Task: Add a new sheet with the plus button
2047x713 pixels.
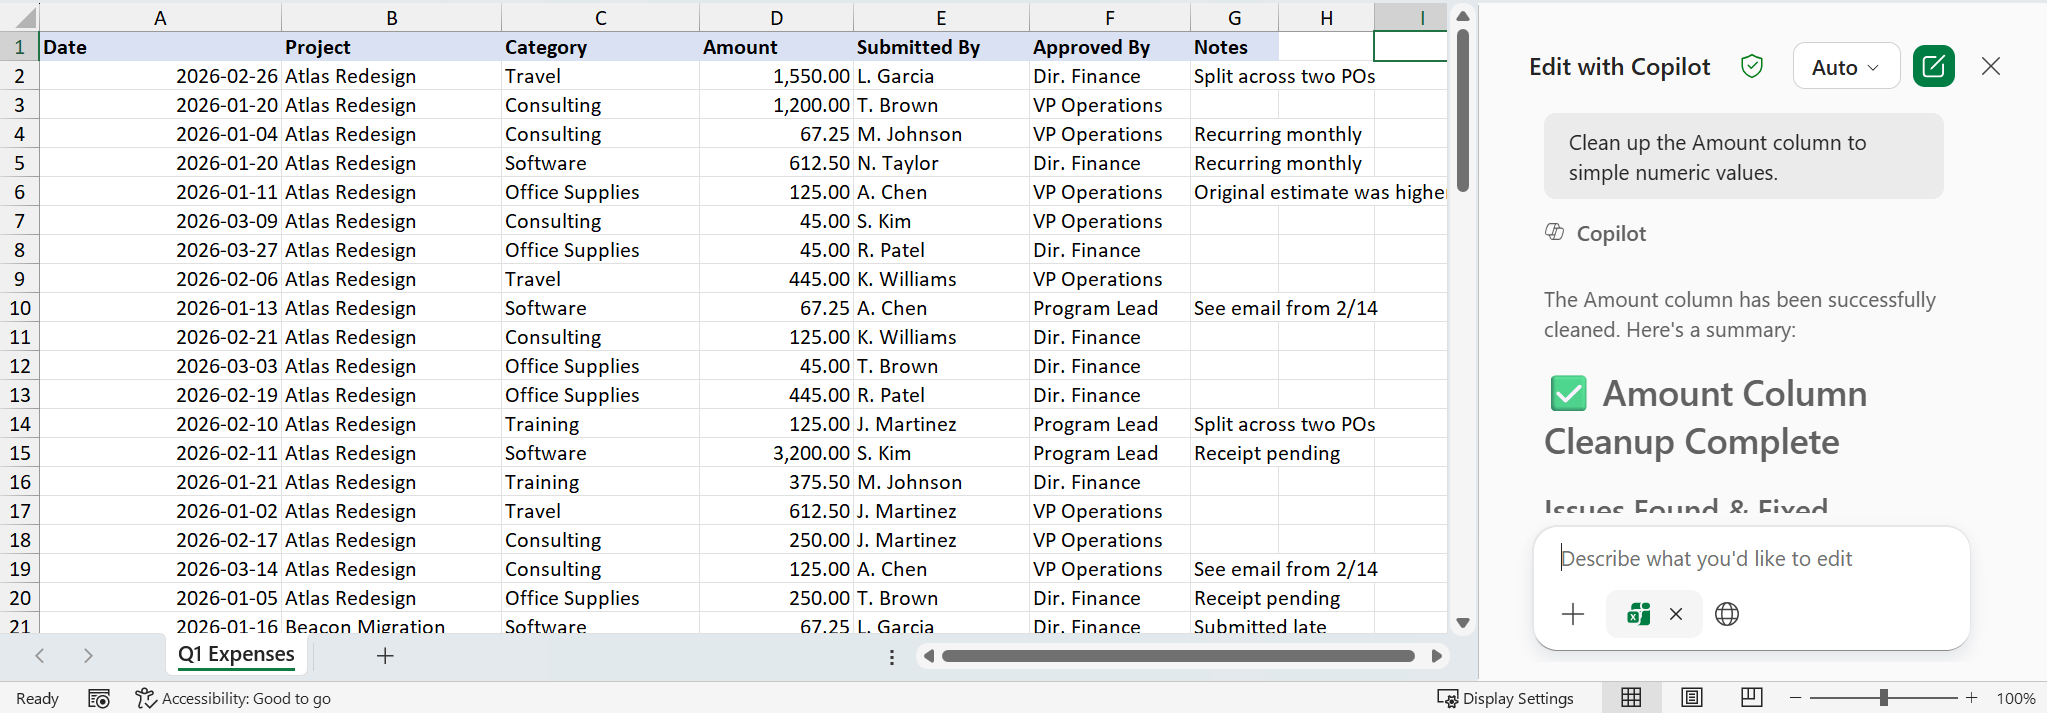Action: pyautogui.click(x=385, y=656)
